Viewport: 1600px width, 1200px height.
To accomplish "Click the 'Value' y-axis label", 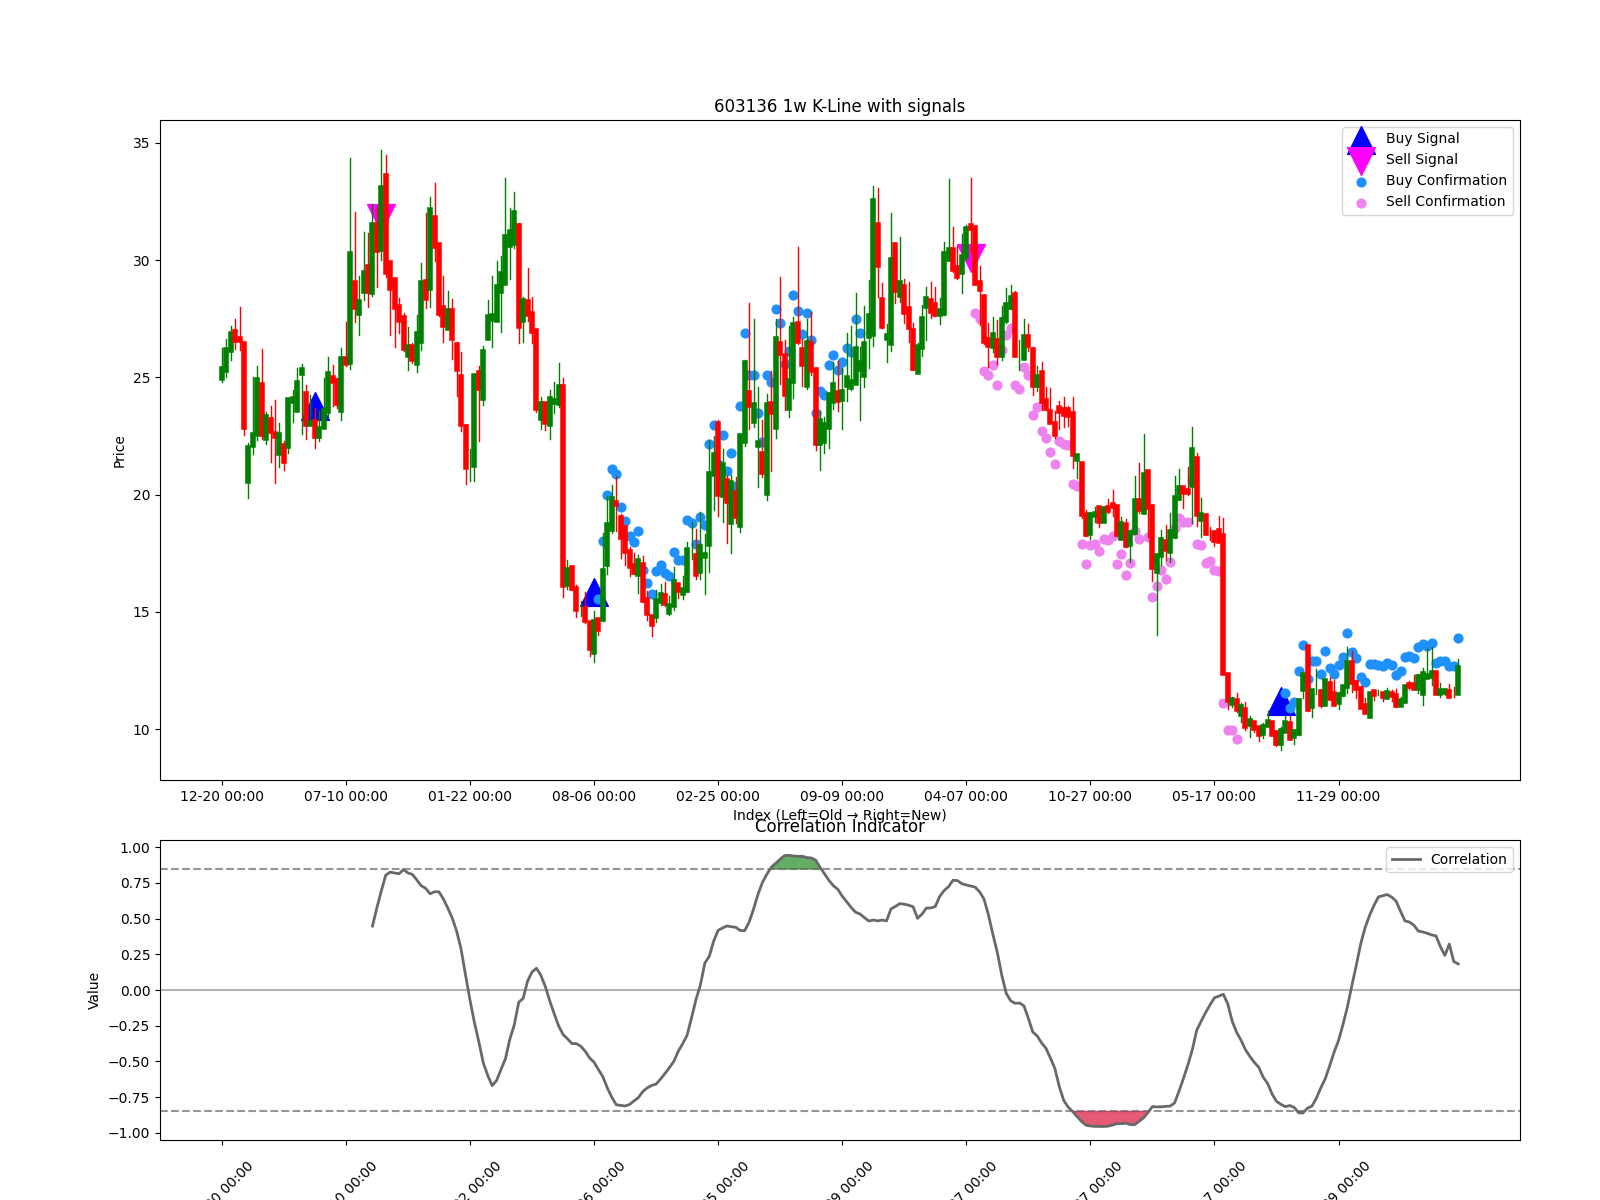I will coord(94,990).
